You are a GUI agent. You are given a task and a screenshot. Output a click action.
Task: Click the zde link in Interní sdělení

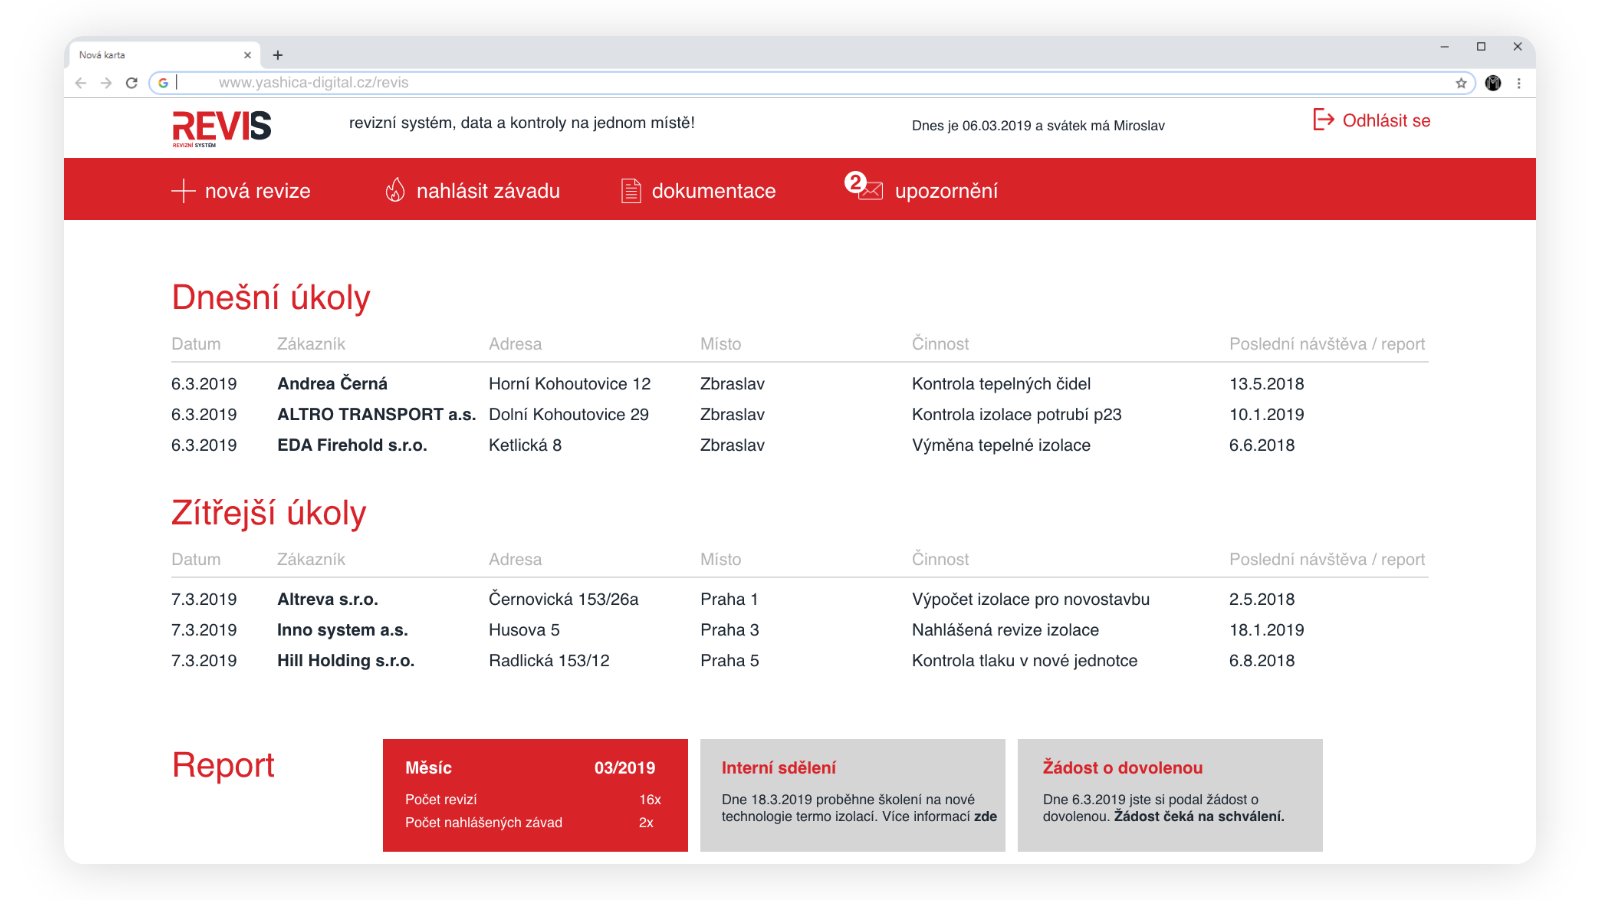(x=986, y=816)
